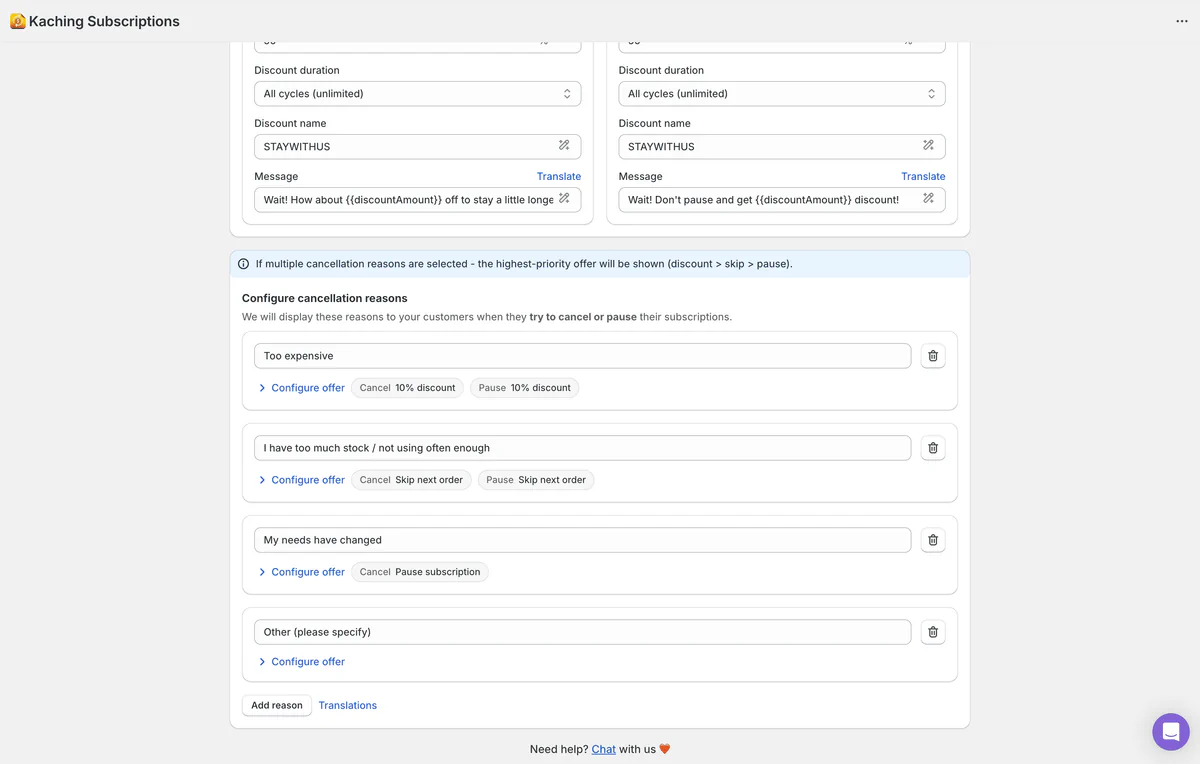The width and height of the screenshot is (1200, 764).
Task: Open right Discount duration dropdown
Action: (782, 94)
